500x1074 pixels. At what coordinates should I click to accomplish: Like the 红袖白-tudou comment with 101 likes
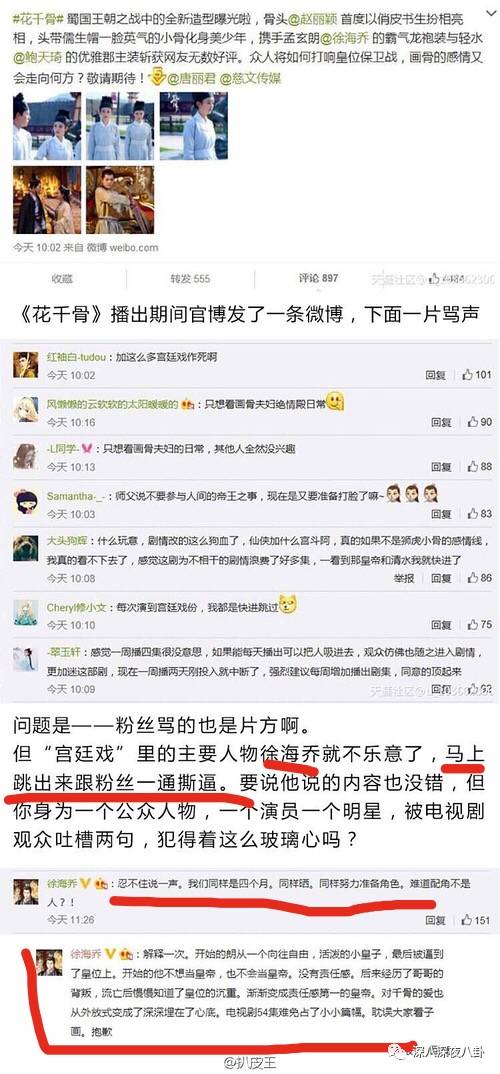click(x=477, y=375)
